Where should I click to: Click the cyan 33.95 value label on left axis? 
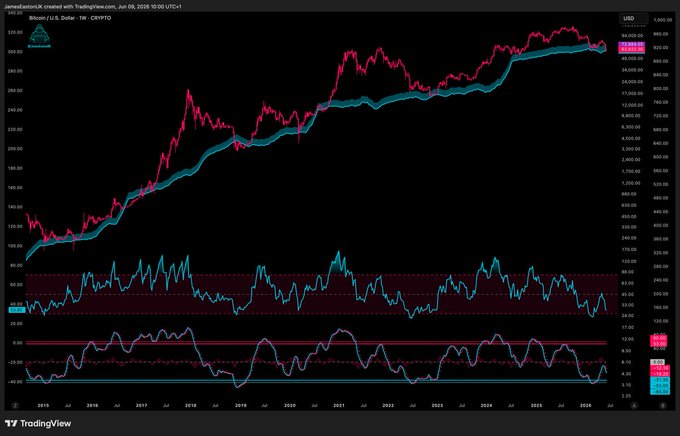point(16,310)
